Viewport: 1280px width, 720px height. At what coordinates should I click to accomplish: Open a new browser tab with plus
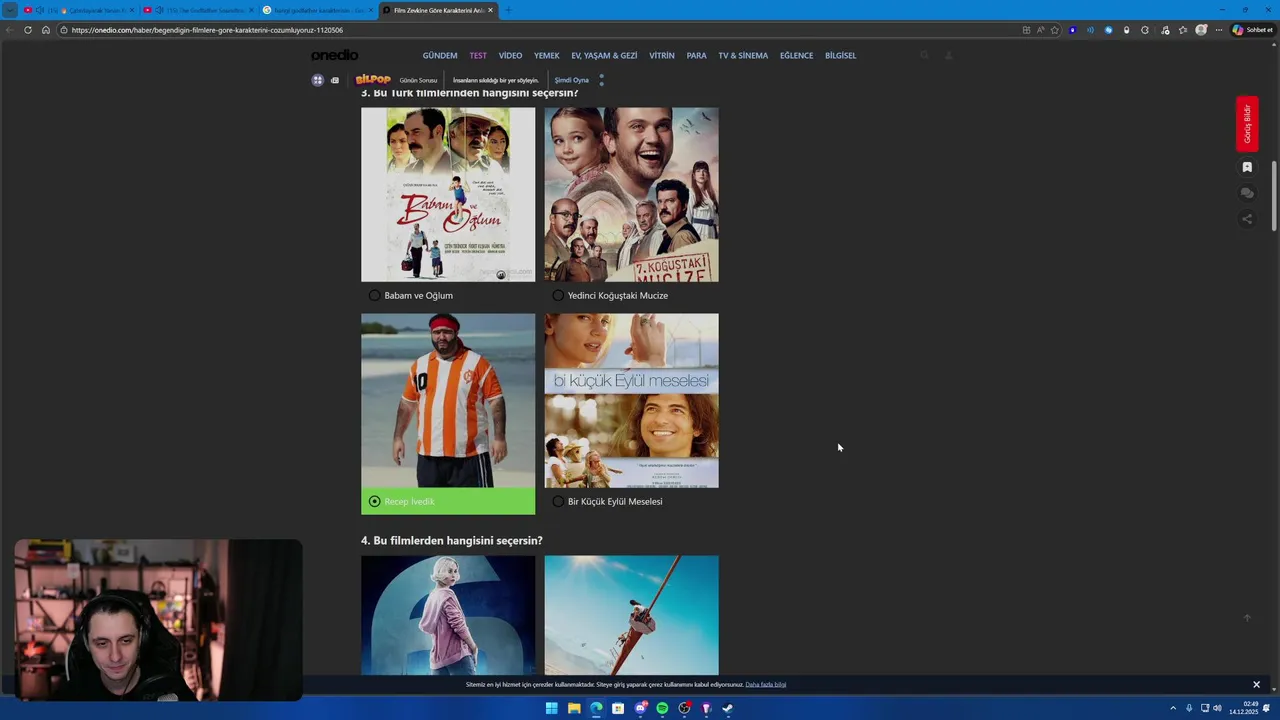[507, 10]
